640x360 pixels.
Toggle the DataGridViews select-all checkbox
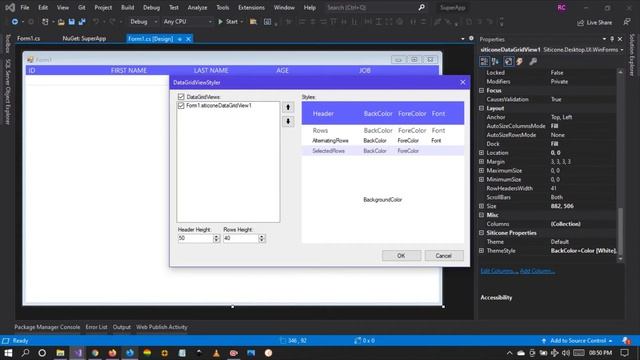pos(181,97)
